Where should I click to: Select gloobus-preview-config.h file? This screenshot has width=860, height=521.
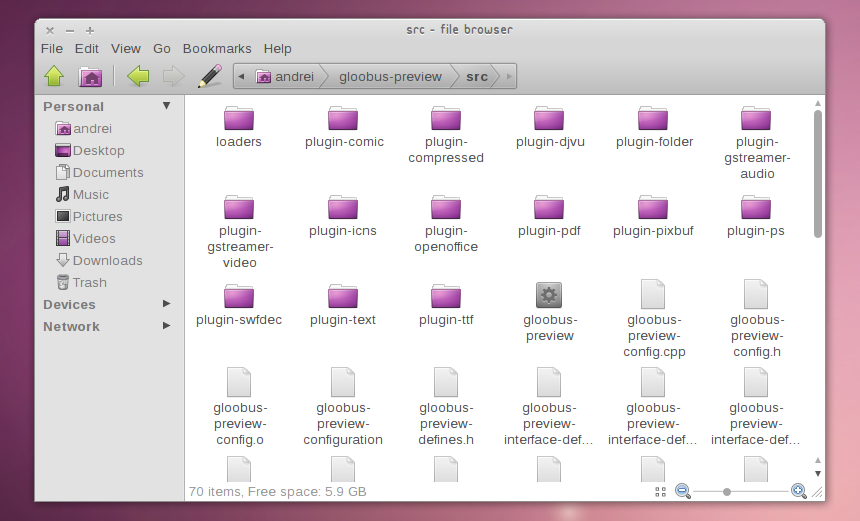click(757, 320)
